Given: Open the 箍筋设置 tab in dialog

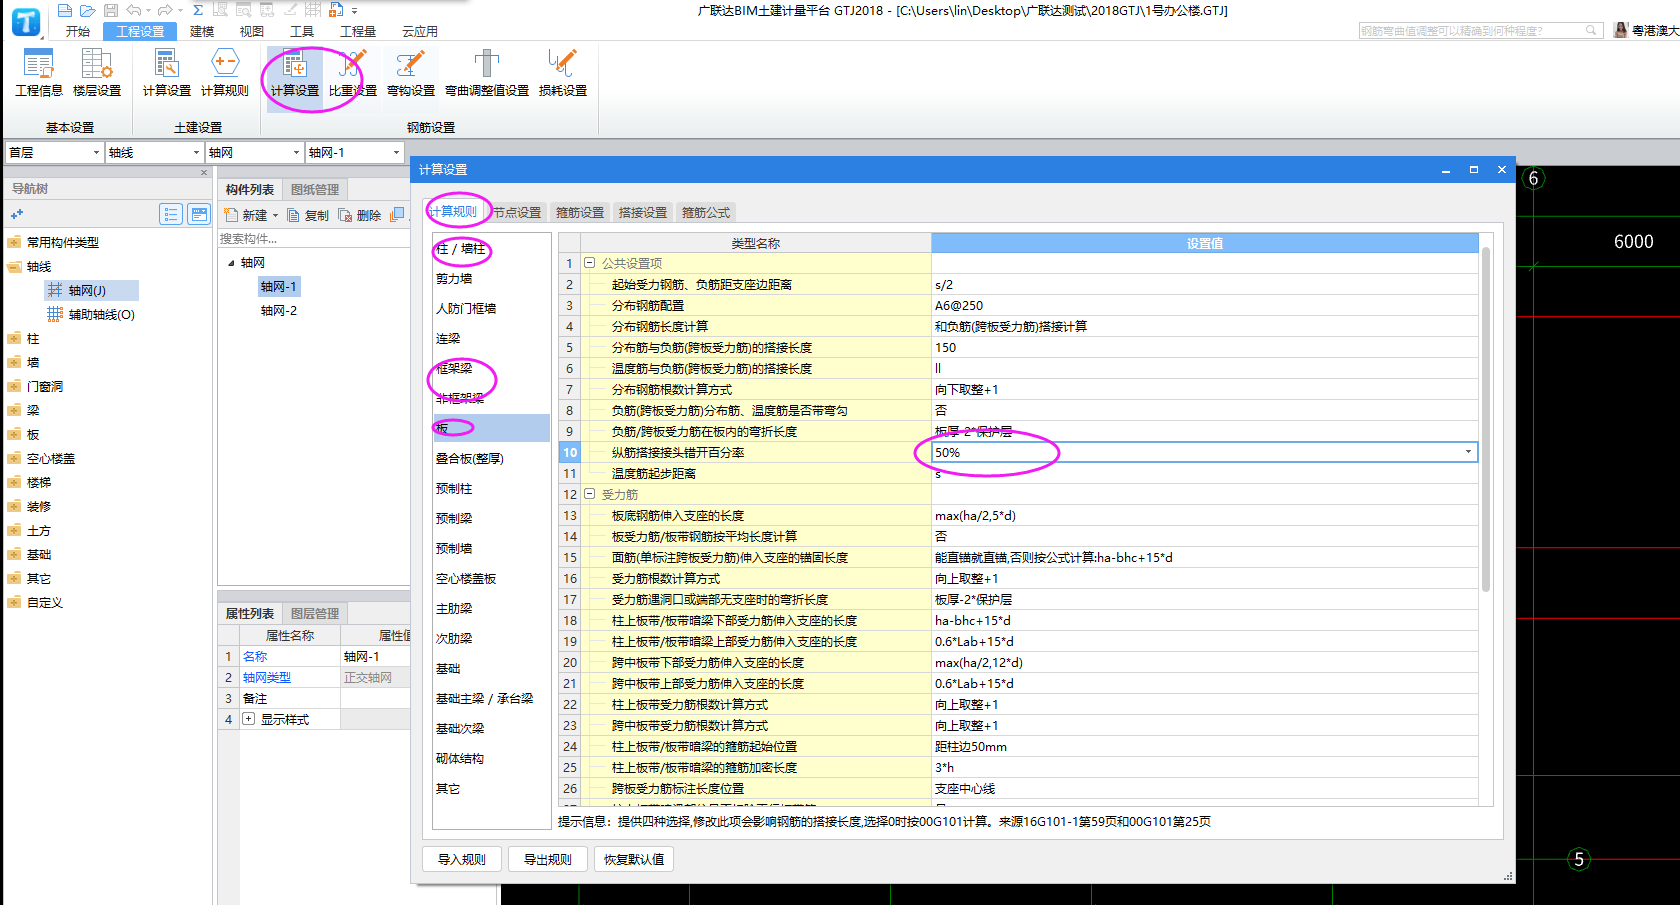Looking at the screenshot, I should pyautogui.click(x=580, y=212).
